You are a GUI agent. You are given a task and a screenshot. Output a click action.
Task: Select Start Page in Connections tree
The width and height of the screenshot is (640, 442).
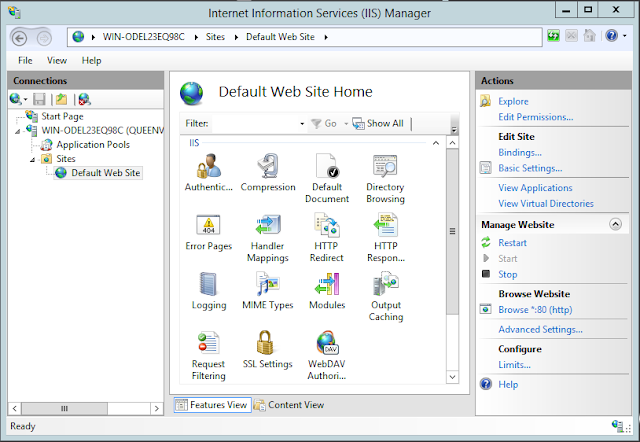point(62,117)
